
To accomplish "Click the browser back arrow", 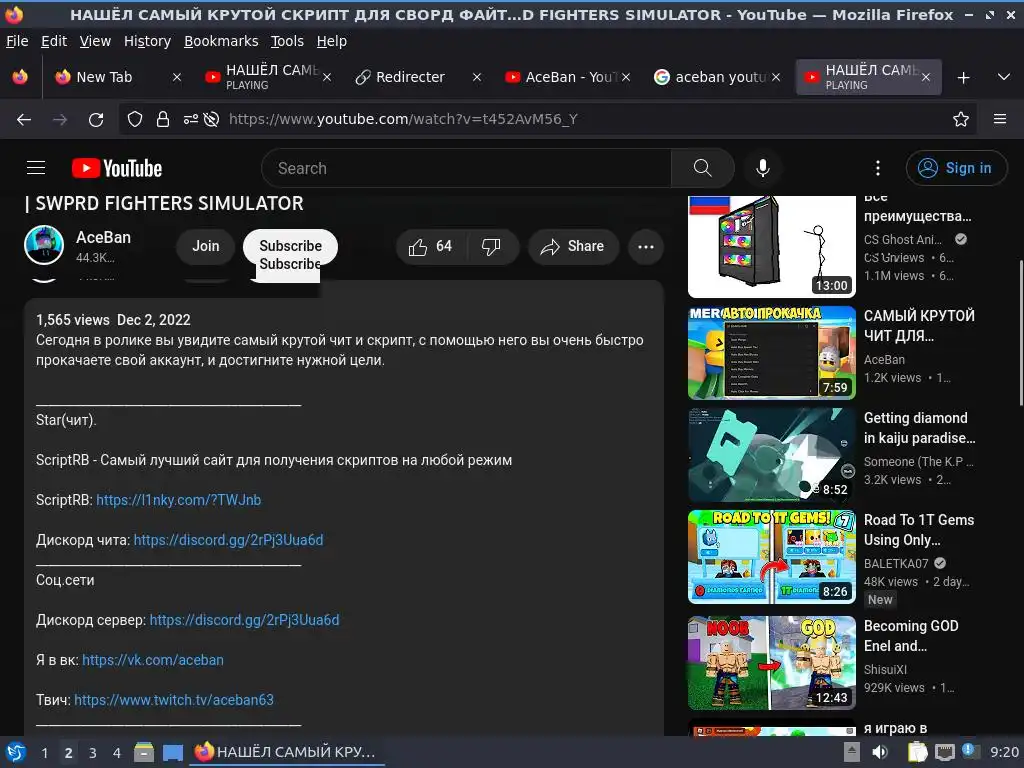I will (24, 120).
